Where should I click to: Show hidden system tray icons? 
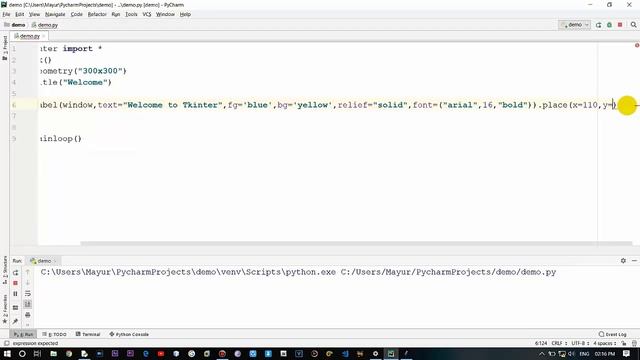tap(542, 354)
